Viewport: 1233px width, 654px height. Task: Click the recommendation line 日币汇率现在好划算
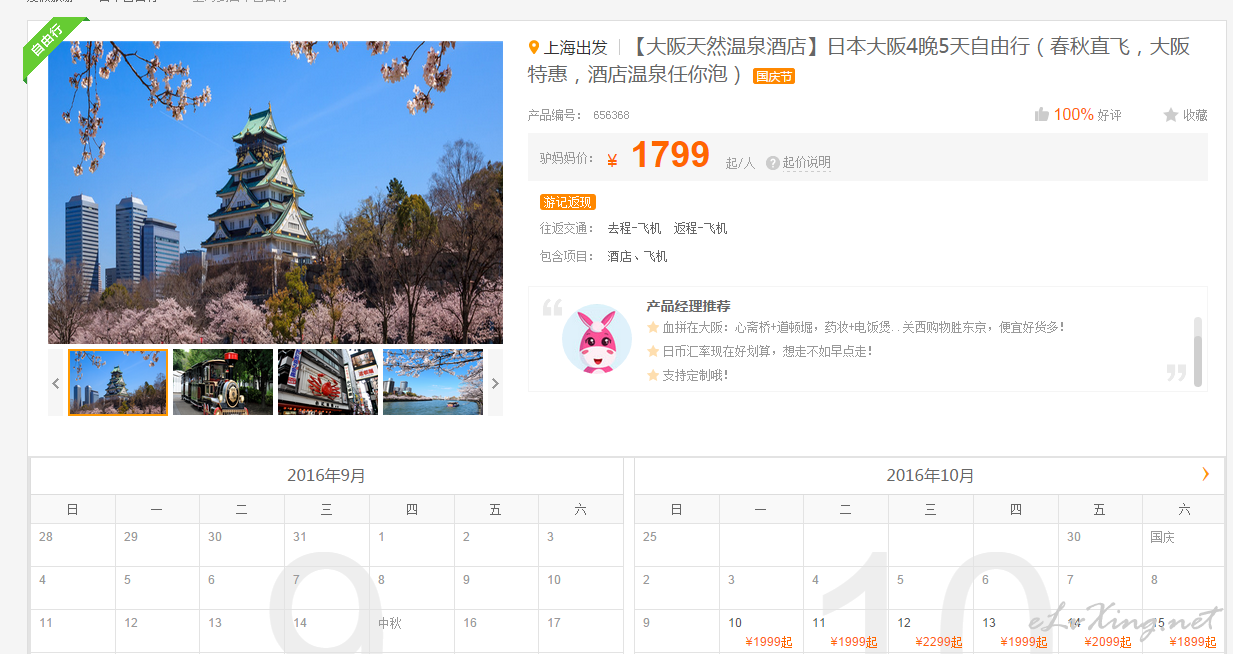pos(767,351)
